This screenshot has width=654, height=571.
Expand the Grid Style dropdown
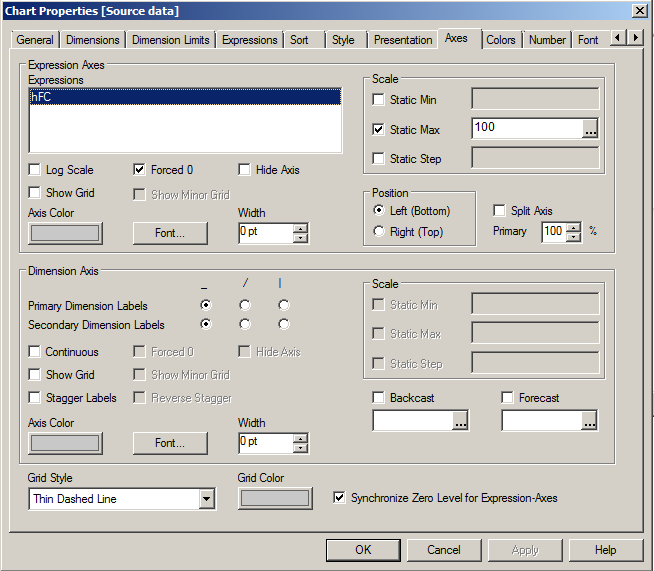click(x=207, y=499)
